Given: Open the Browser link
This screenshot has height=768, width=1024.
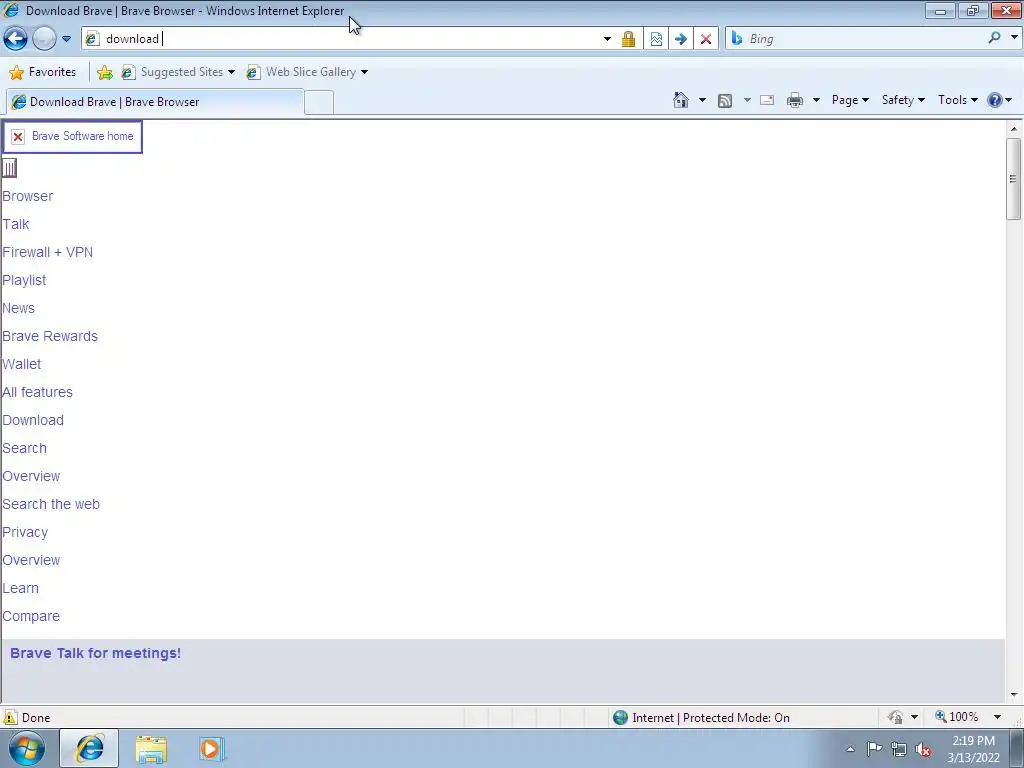Looking at the screenshot, I should [x=27, y=196].
